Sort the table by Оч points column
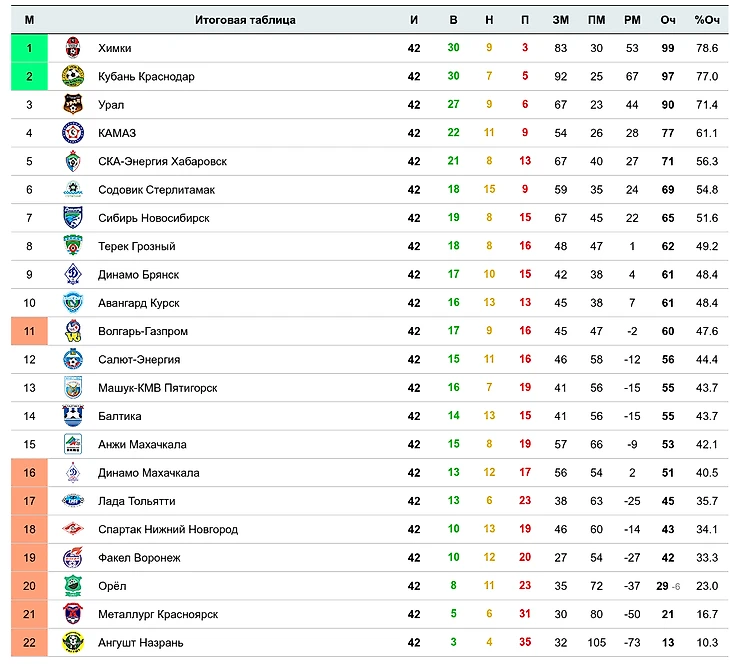This screenshot has width=730, height=671. pos(668,20)
